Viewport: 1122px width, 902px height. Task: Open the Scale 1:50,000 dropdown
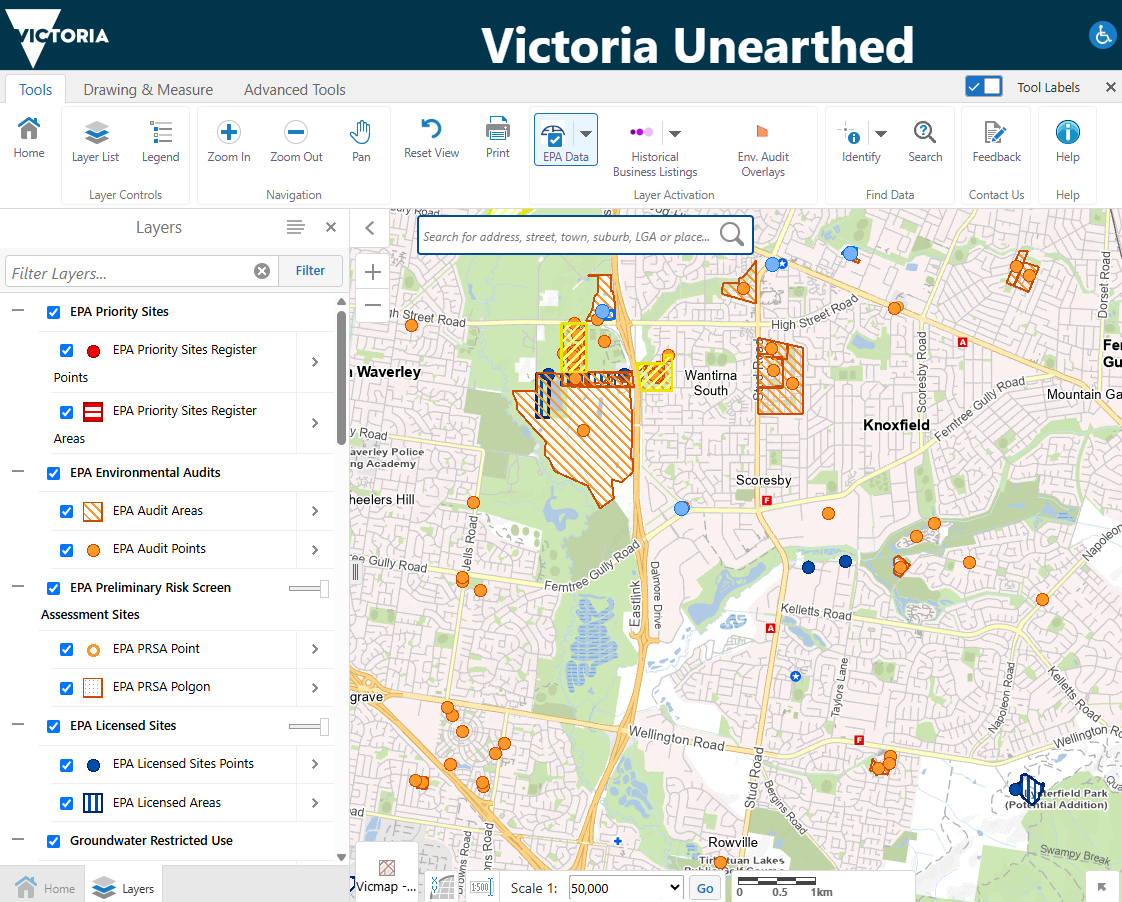coord(626,888)
